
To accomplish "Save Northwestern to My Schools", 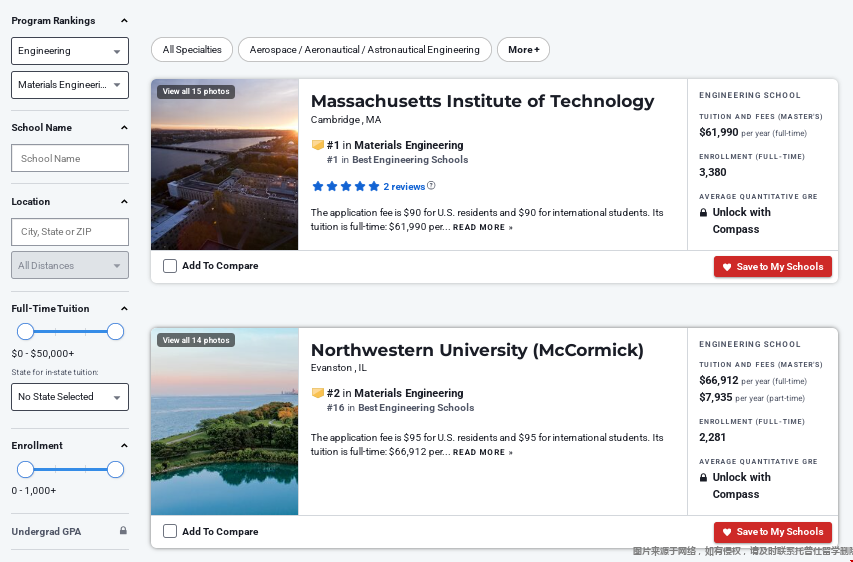I will coord(772,532).
